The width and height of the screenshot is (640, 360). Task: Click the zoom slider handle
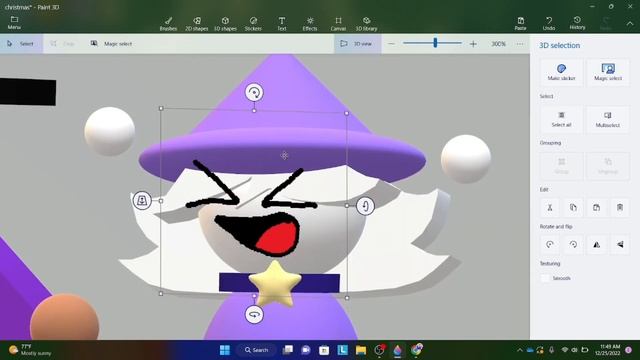click(435, 42)
